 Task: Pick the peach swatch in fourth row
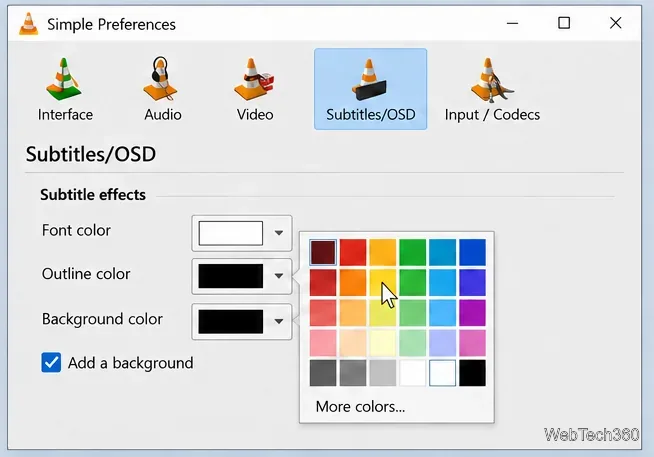(x=353, y=343)
